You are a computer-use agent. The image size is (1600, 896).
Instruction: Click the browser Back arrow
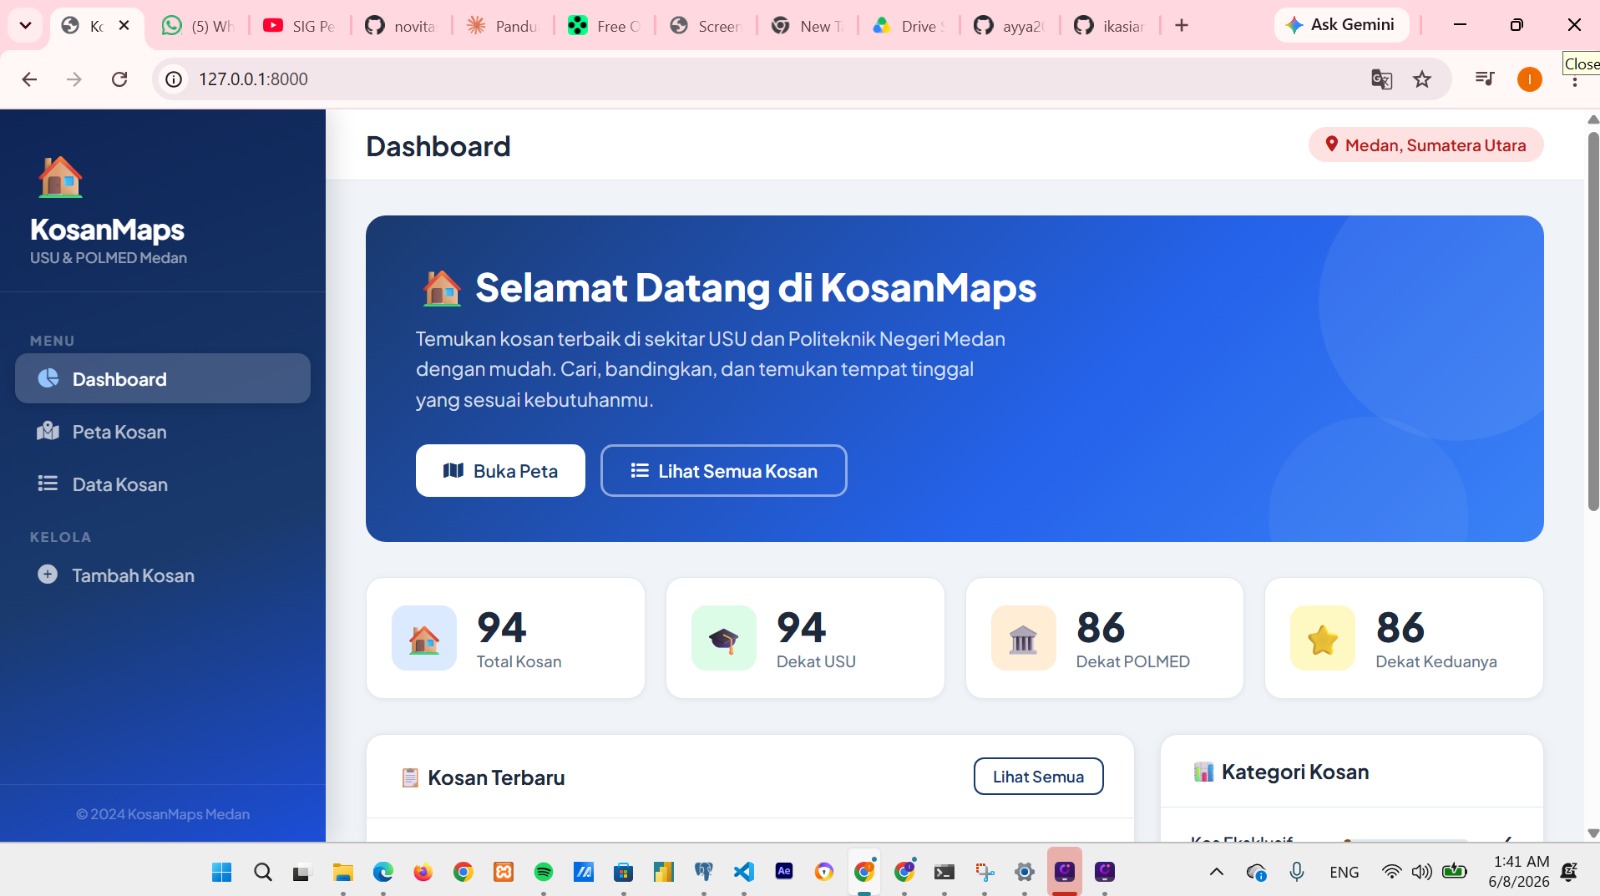click(29, 79)
